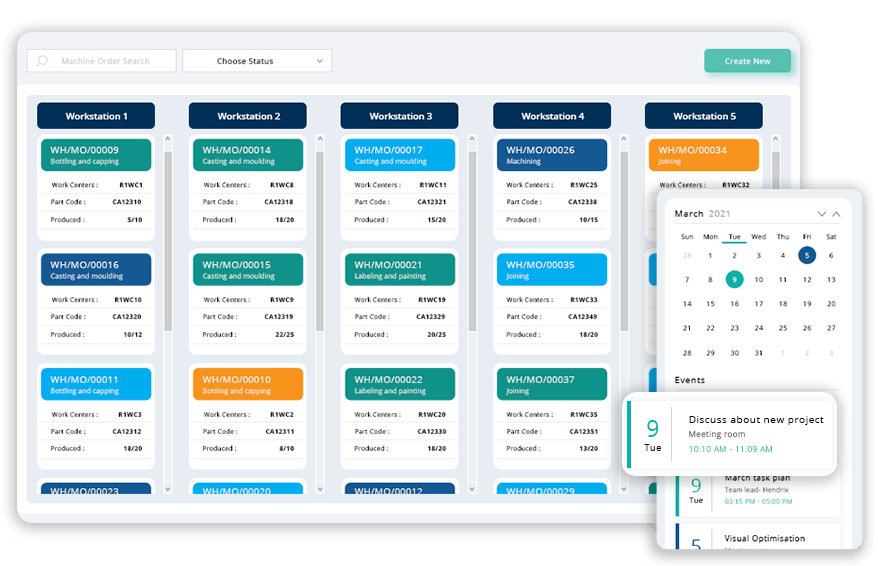This screenshot has width=878, height=566.
Task: Open order card WH/MO/00009
Action: [x=96, y=155]
